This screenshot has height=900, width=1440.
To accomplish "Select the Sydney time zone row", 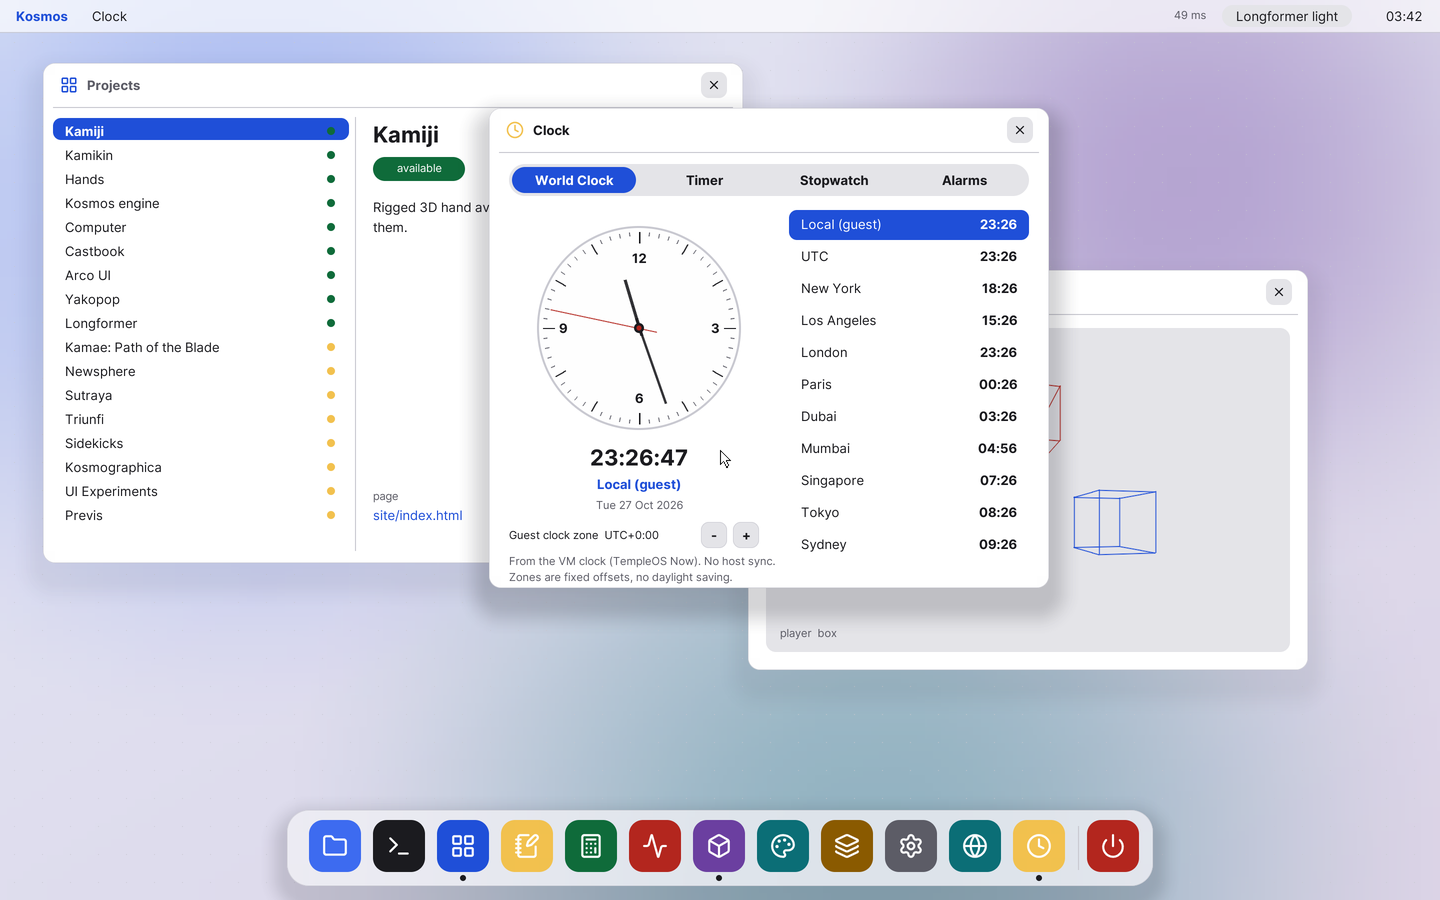I will coord(909,544).
